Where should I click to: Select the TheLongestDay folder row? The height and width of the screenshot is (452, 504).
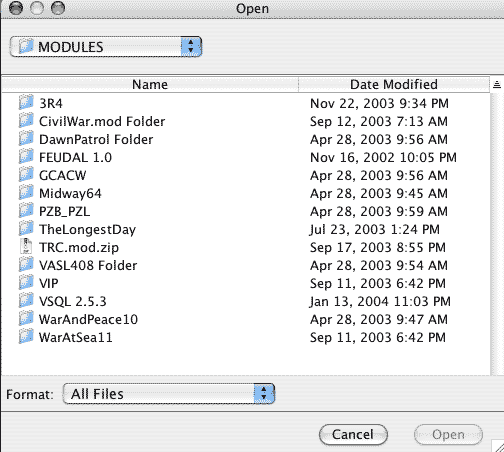click(x=246, y=229)
